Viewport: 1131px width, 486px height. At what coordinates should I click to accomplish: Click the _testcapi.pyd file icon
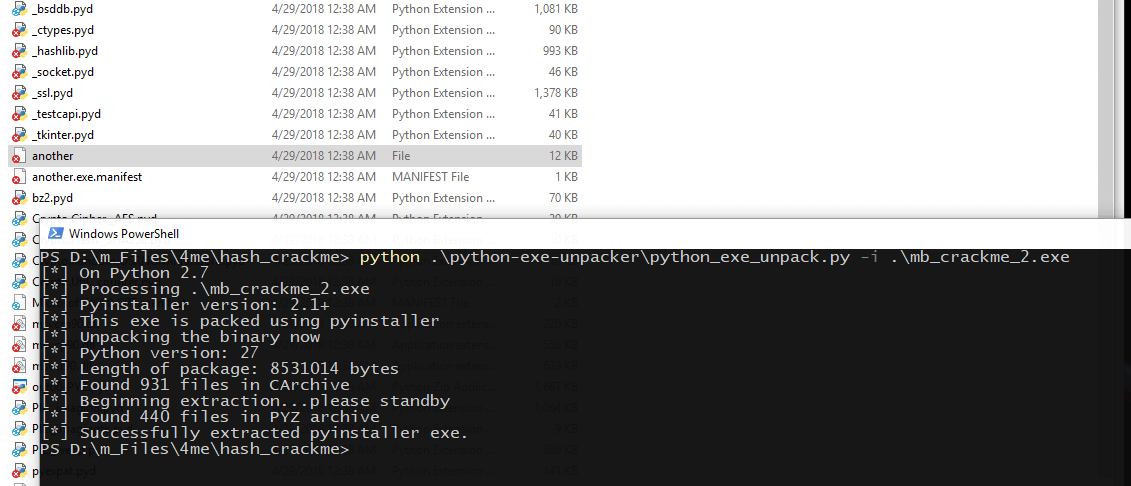tap(19, 114)
